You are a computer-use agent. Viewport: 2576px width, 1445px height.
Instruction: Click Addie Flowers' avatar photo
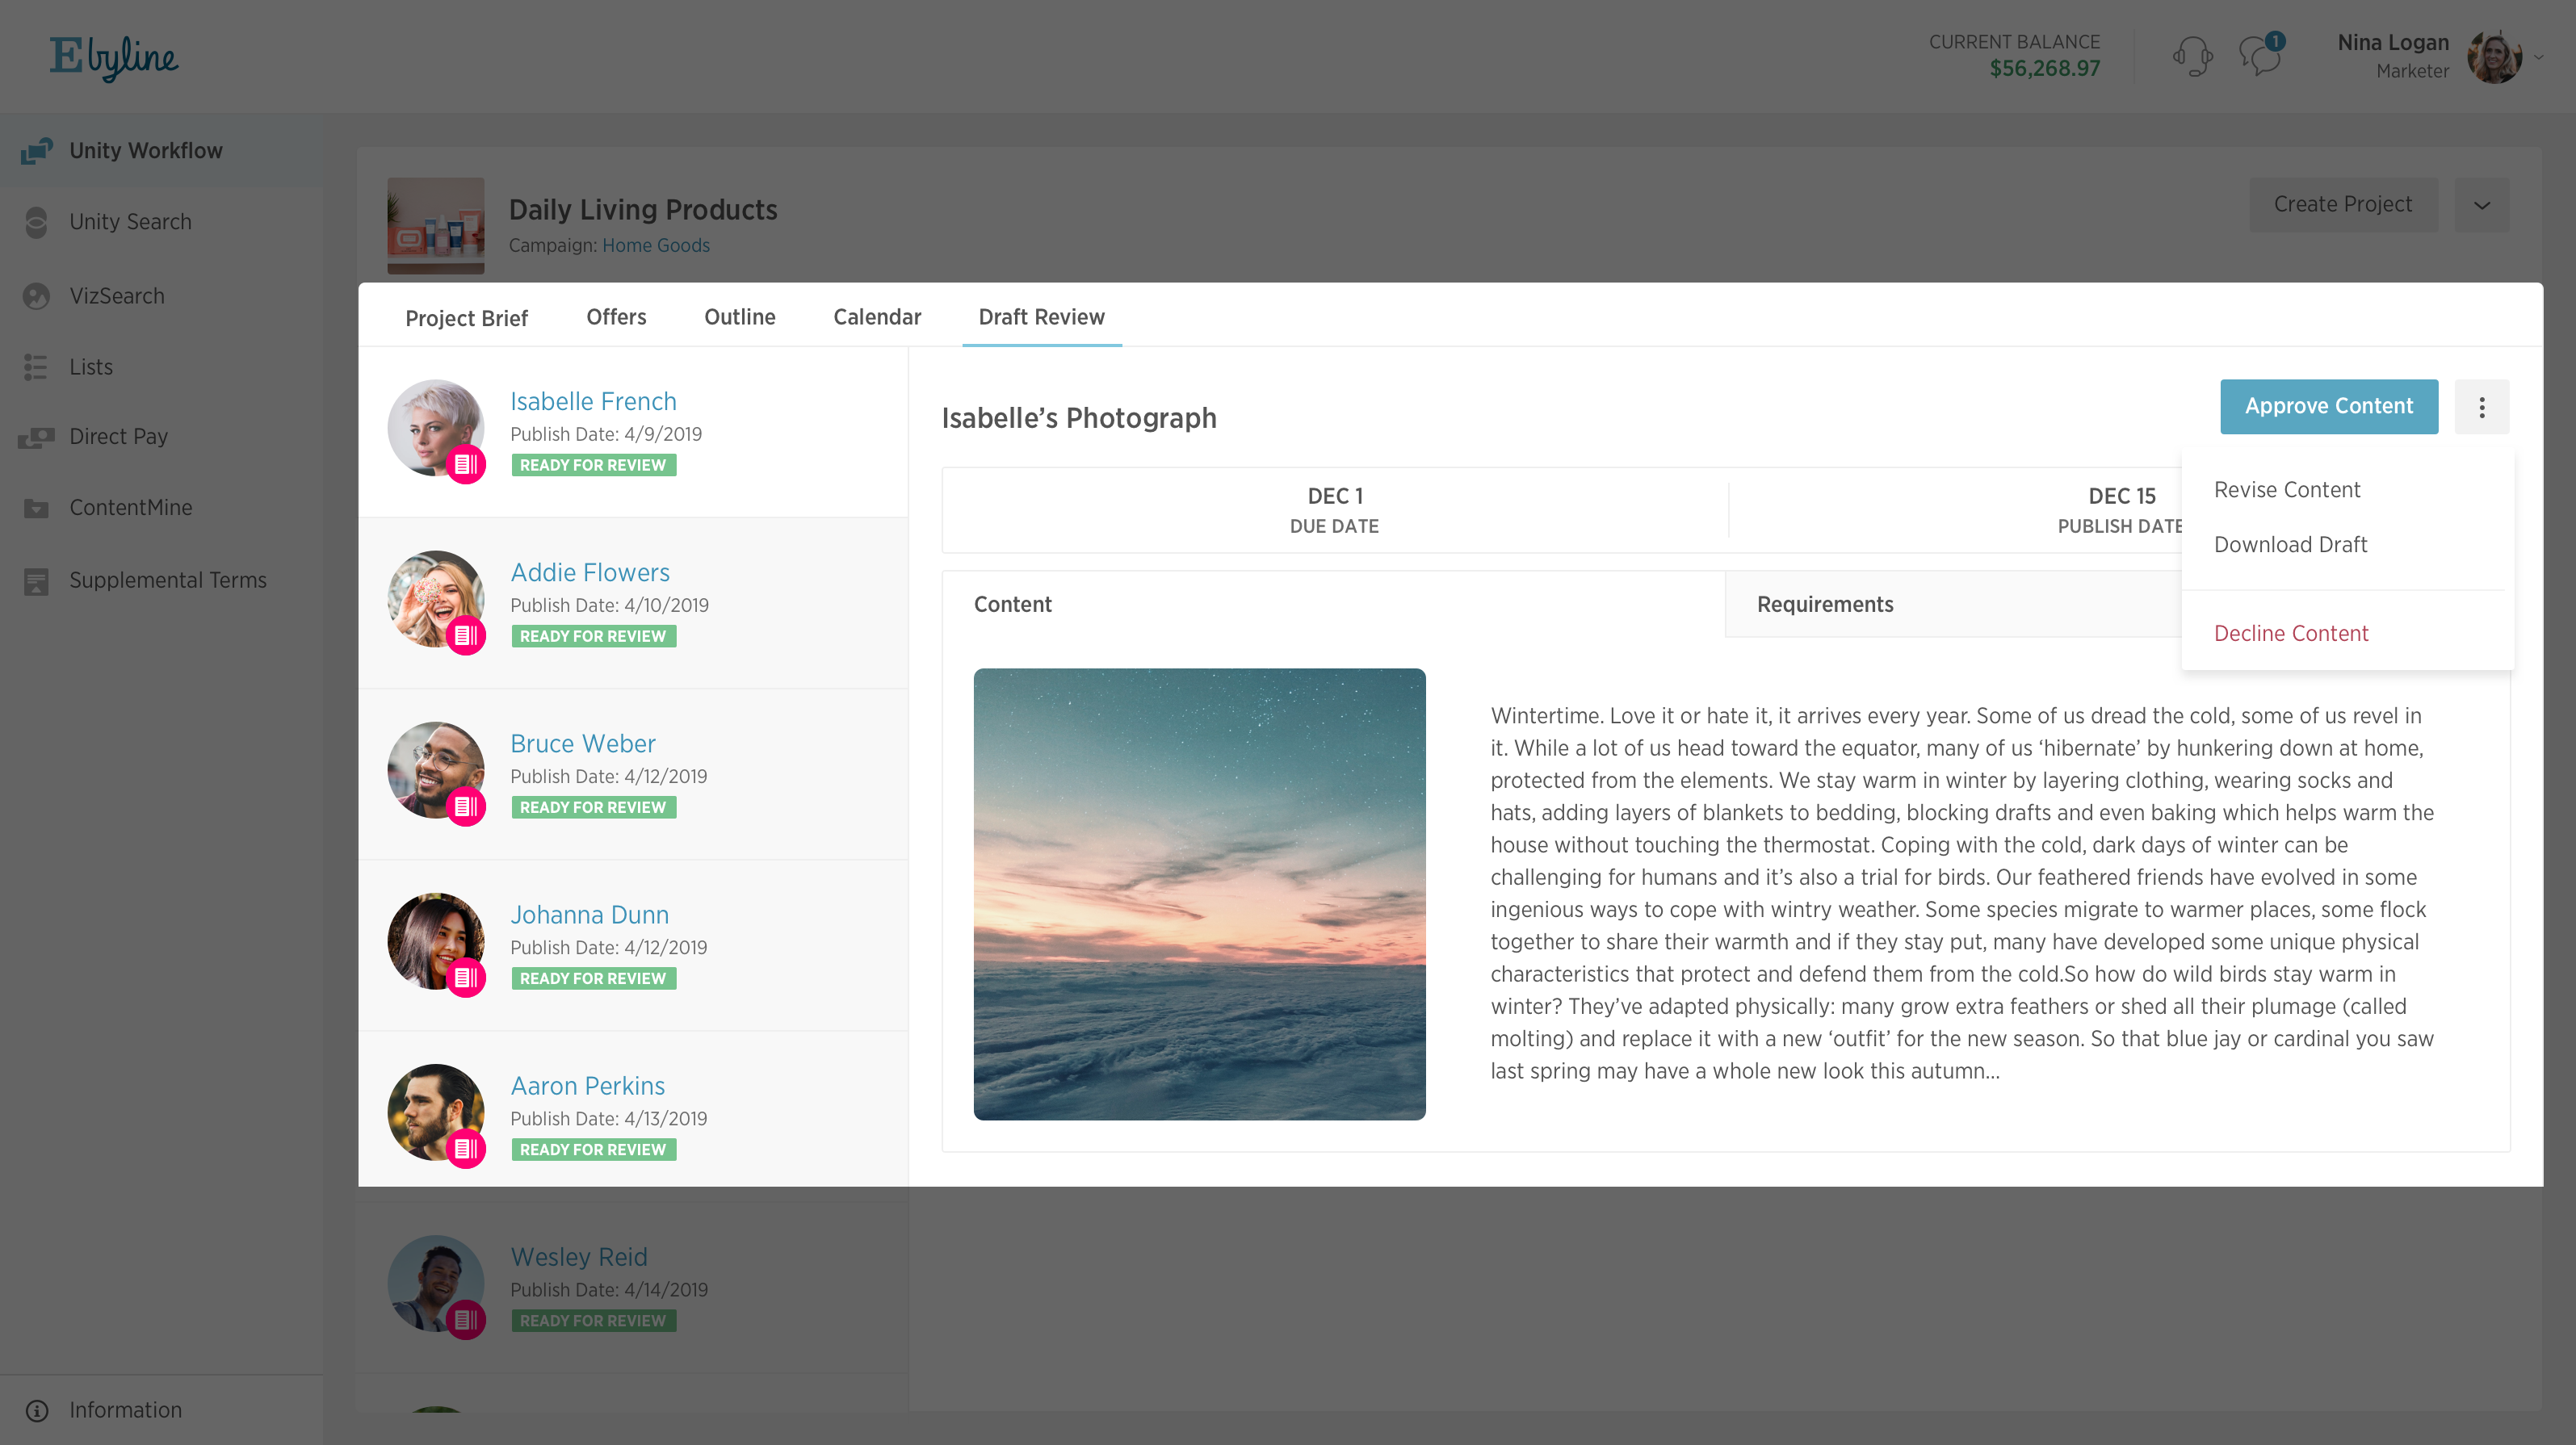click(x=435, y=598)
